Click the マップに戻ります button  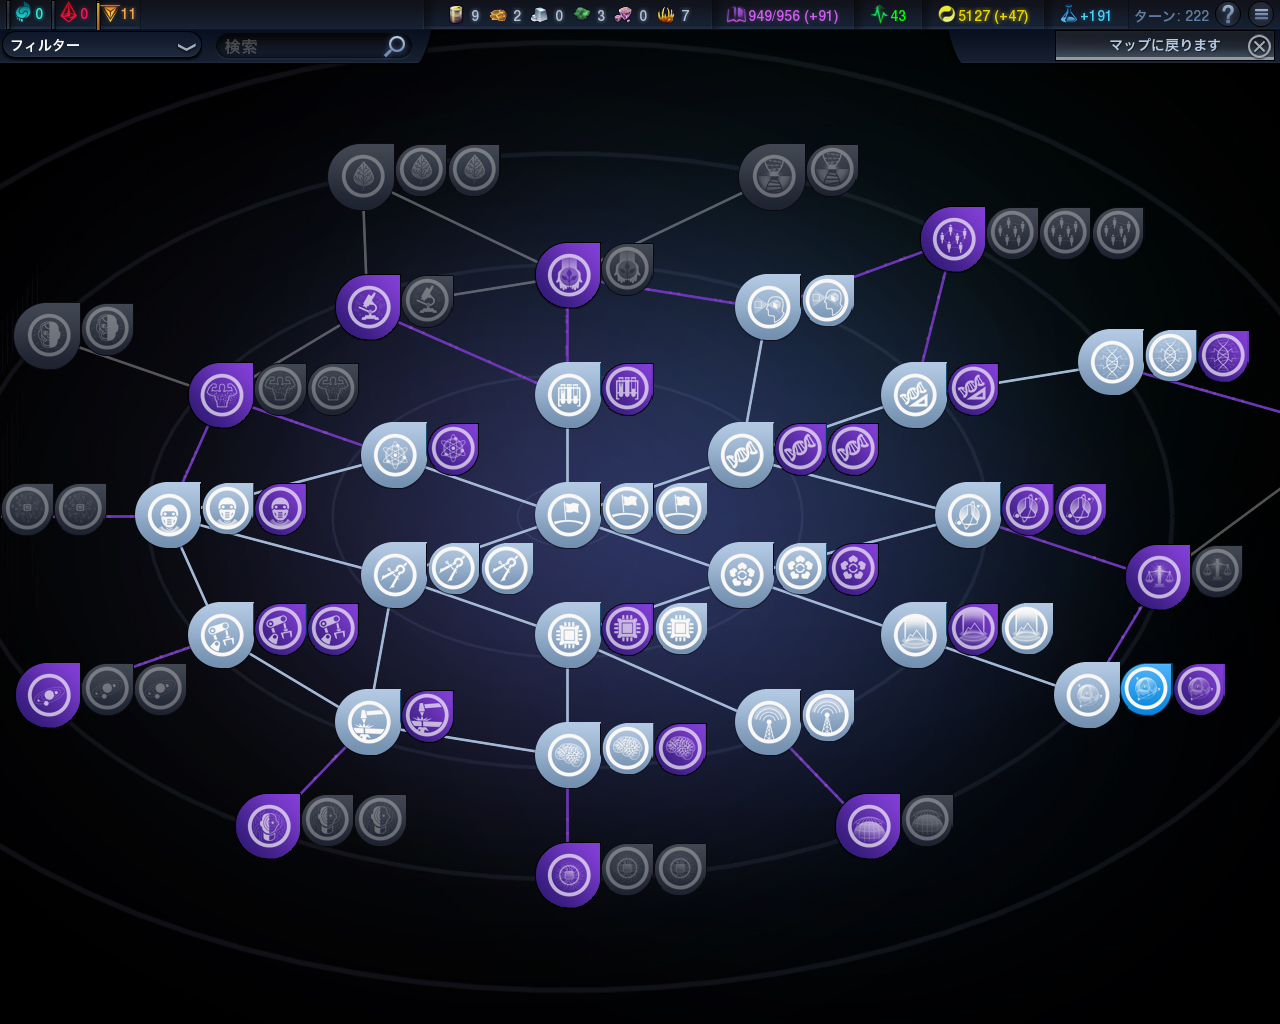(1164, 45)
